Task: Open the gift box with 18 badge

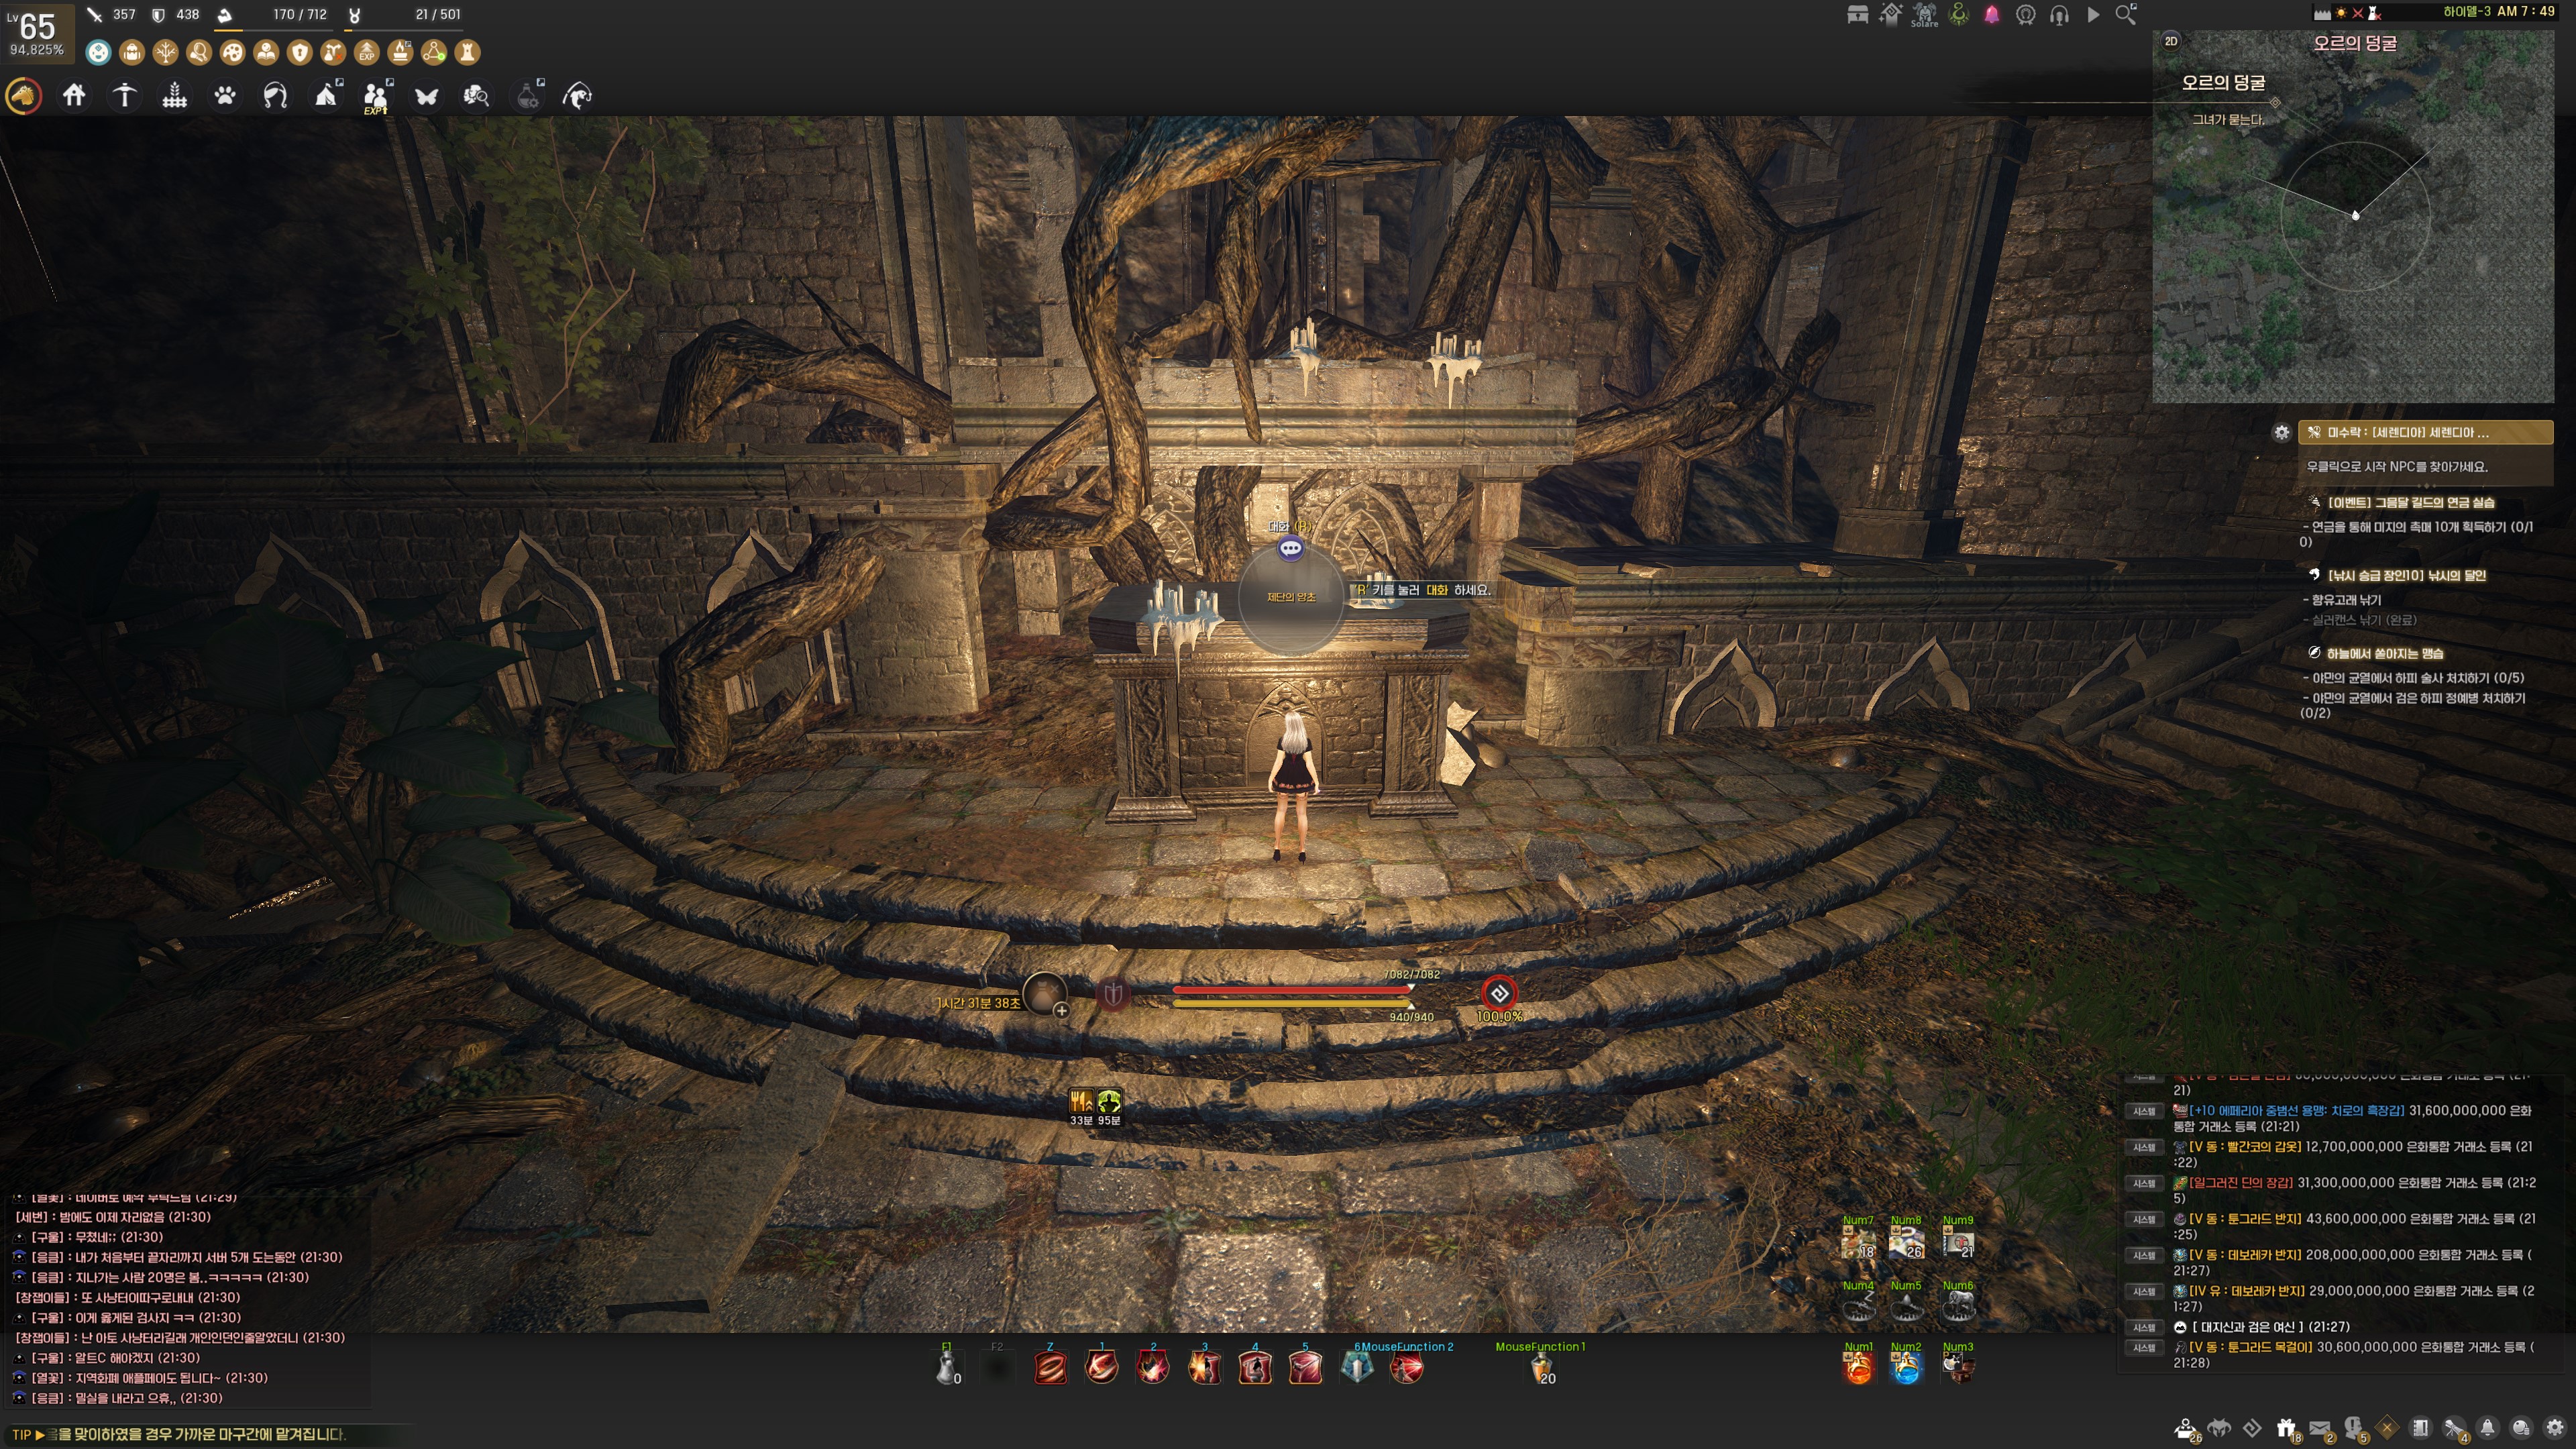Action: [x=2286, y=1429]
